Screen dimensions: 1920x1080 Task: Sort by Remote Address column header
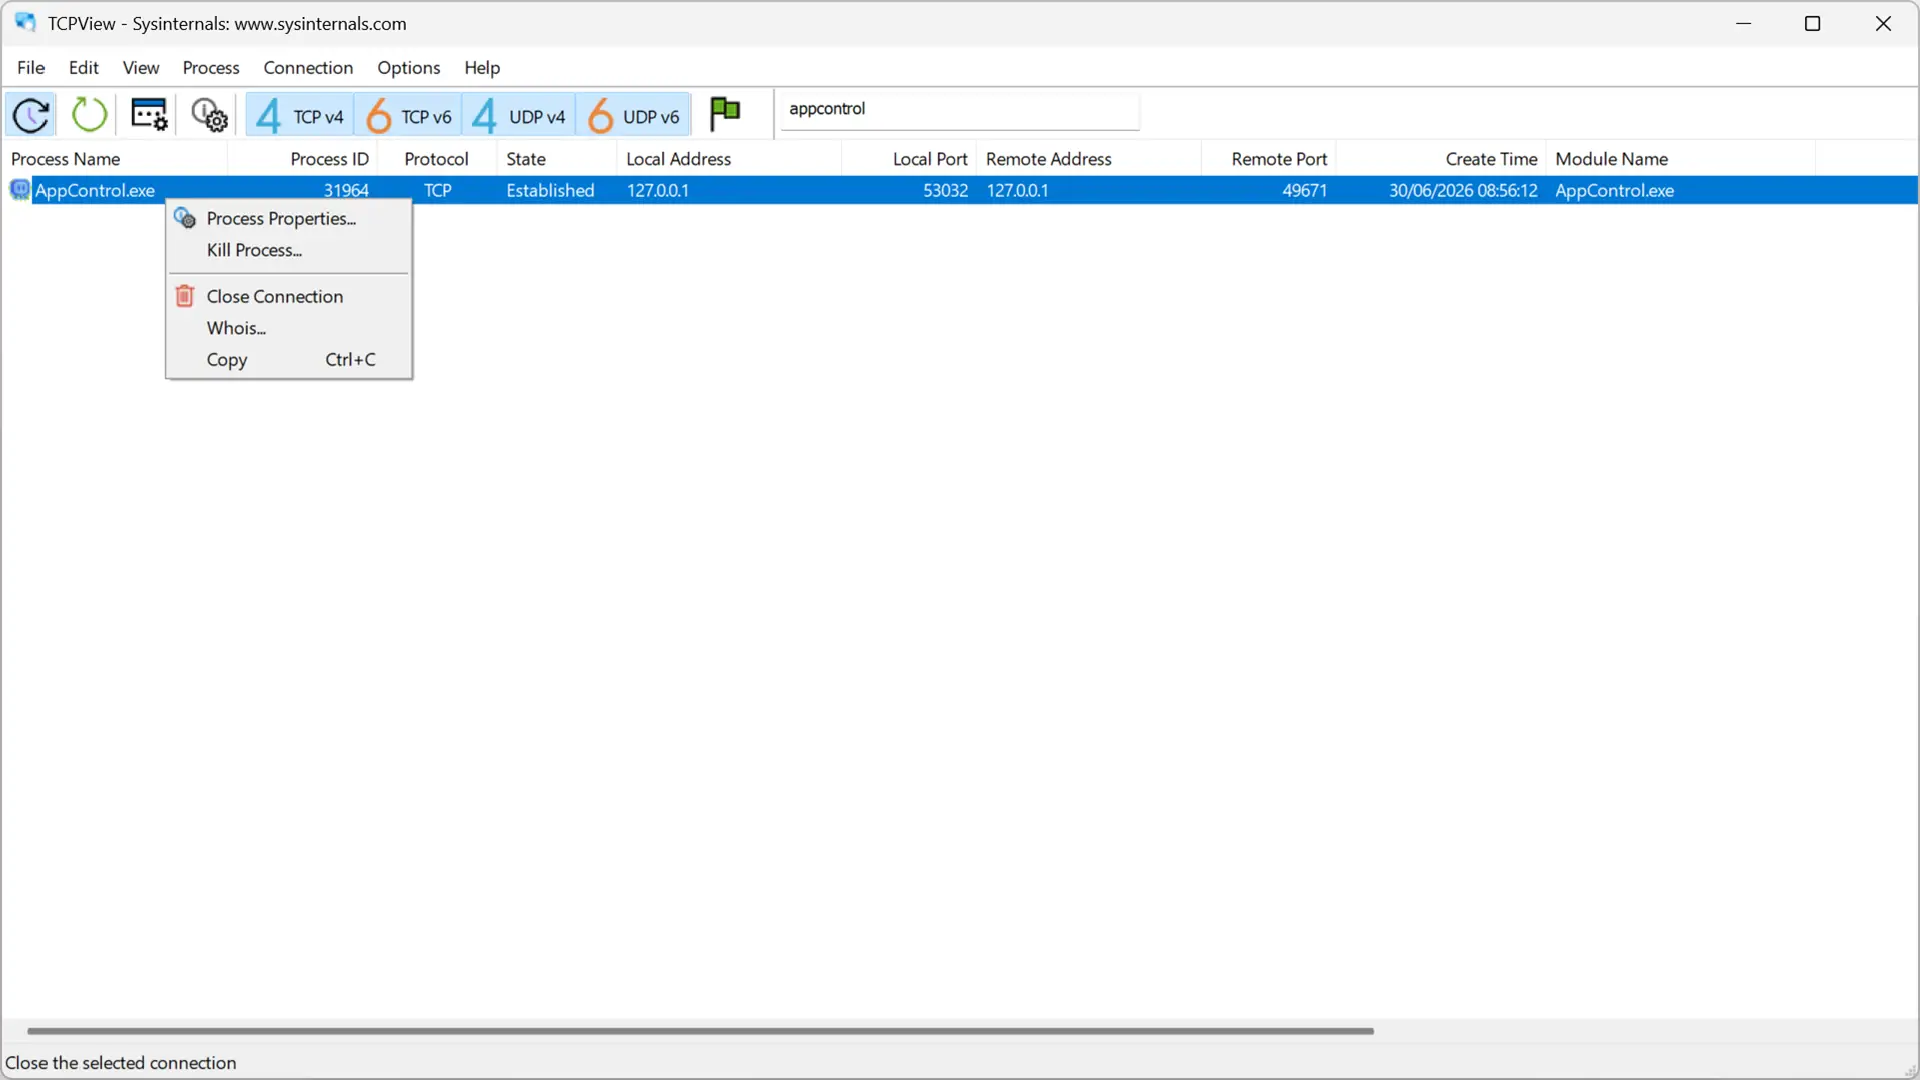click(1089, 159)
